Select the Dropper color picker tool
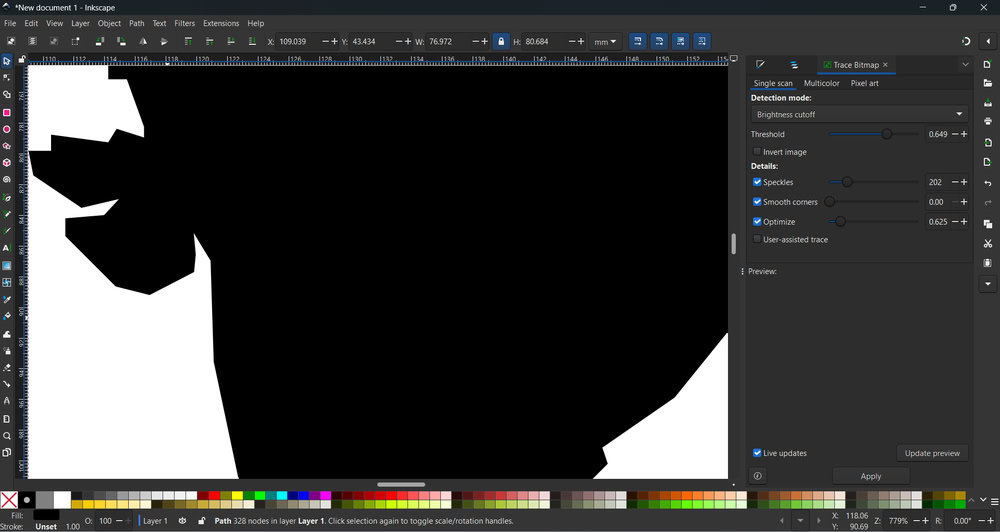The height and width of the screenshot is (532, 1000). [x=6, y=299]
